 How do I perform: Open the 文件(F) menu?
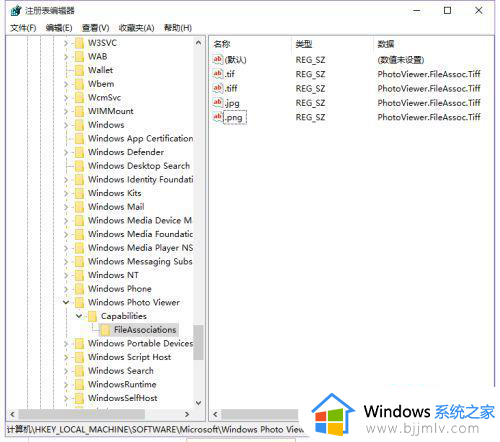click(x=23, y=28)
